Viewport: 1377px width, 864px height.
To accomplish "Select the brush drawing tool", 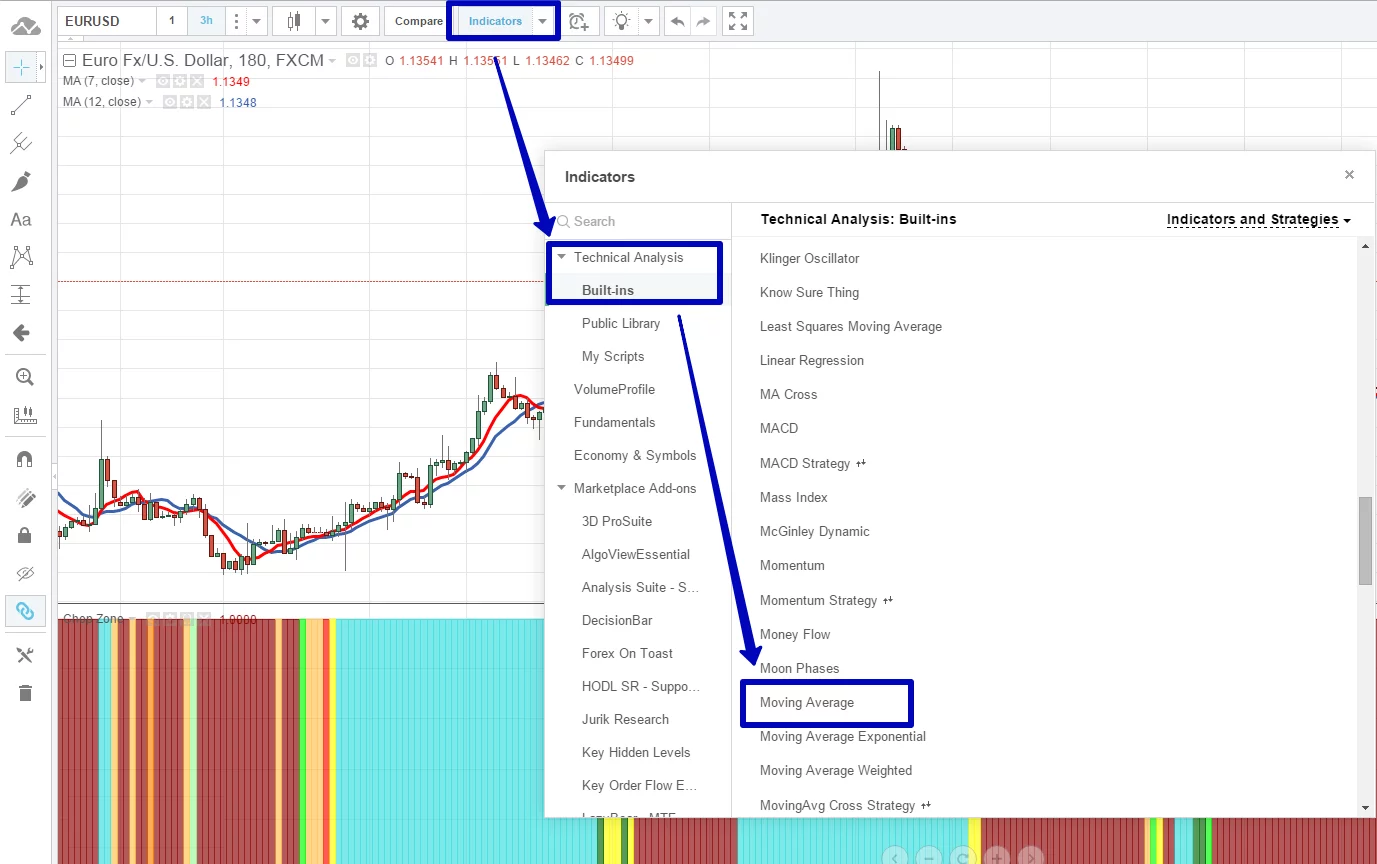I will click(x=21, y=181).
